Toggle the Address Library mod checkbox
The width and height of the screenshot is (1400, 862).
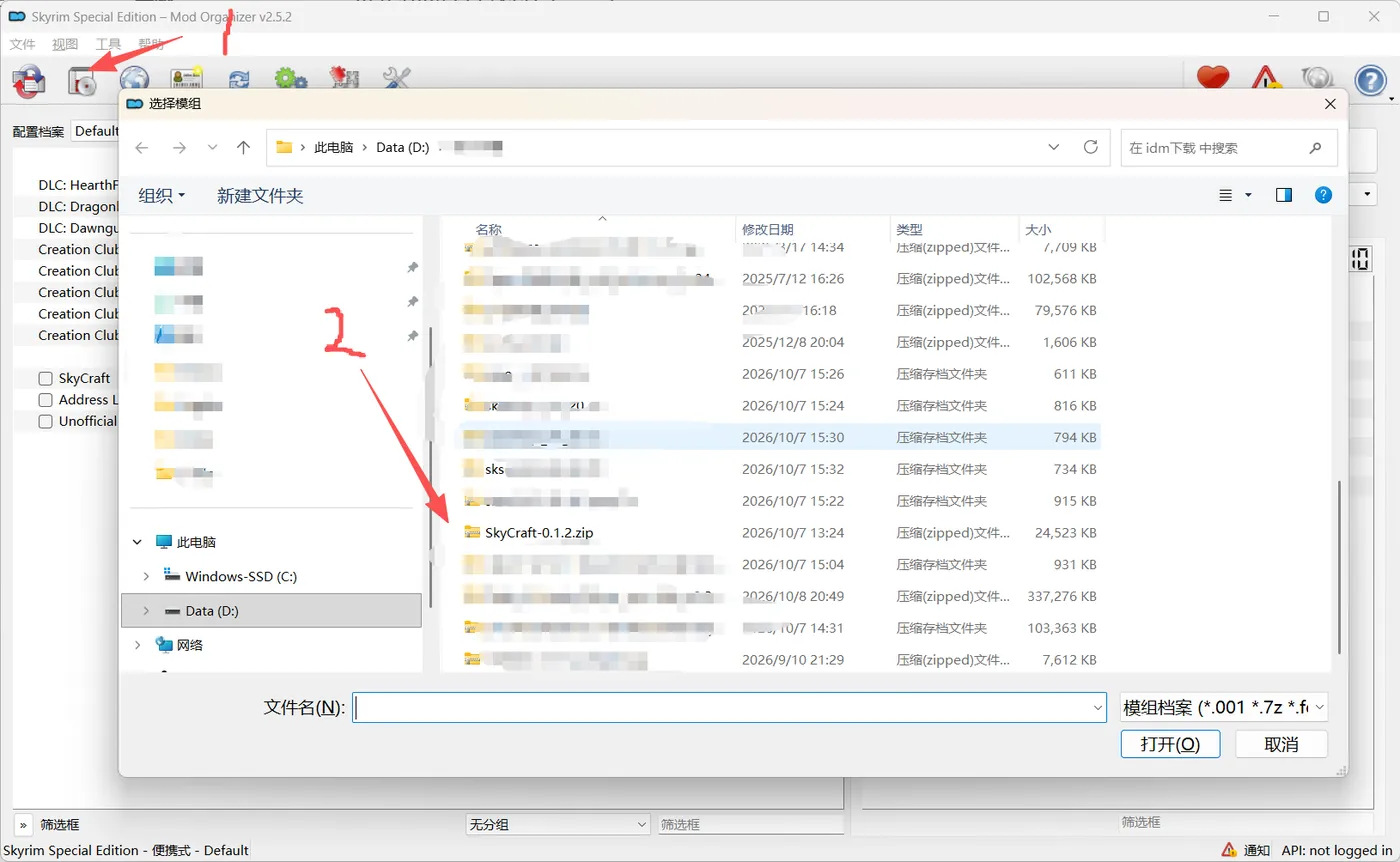click(45, 400)
